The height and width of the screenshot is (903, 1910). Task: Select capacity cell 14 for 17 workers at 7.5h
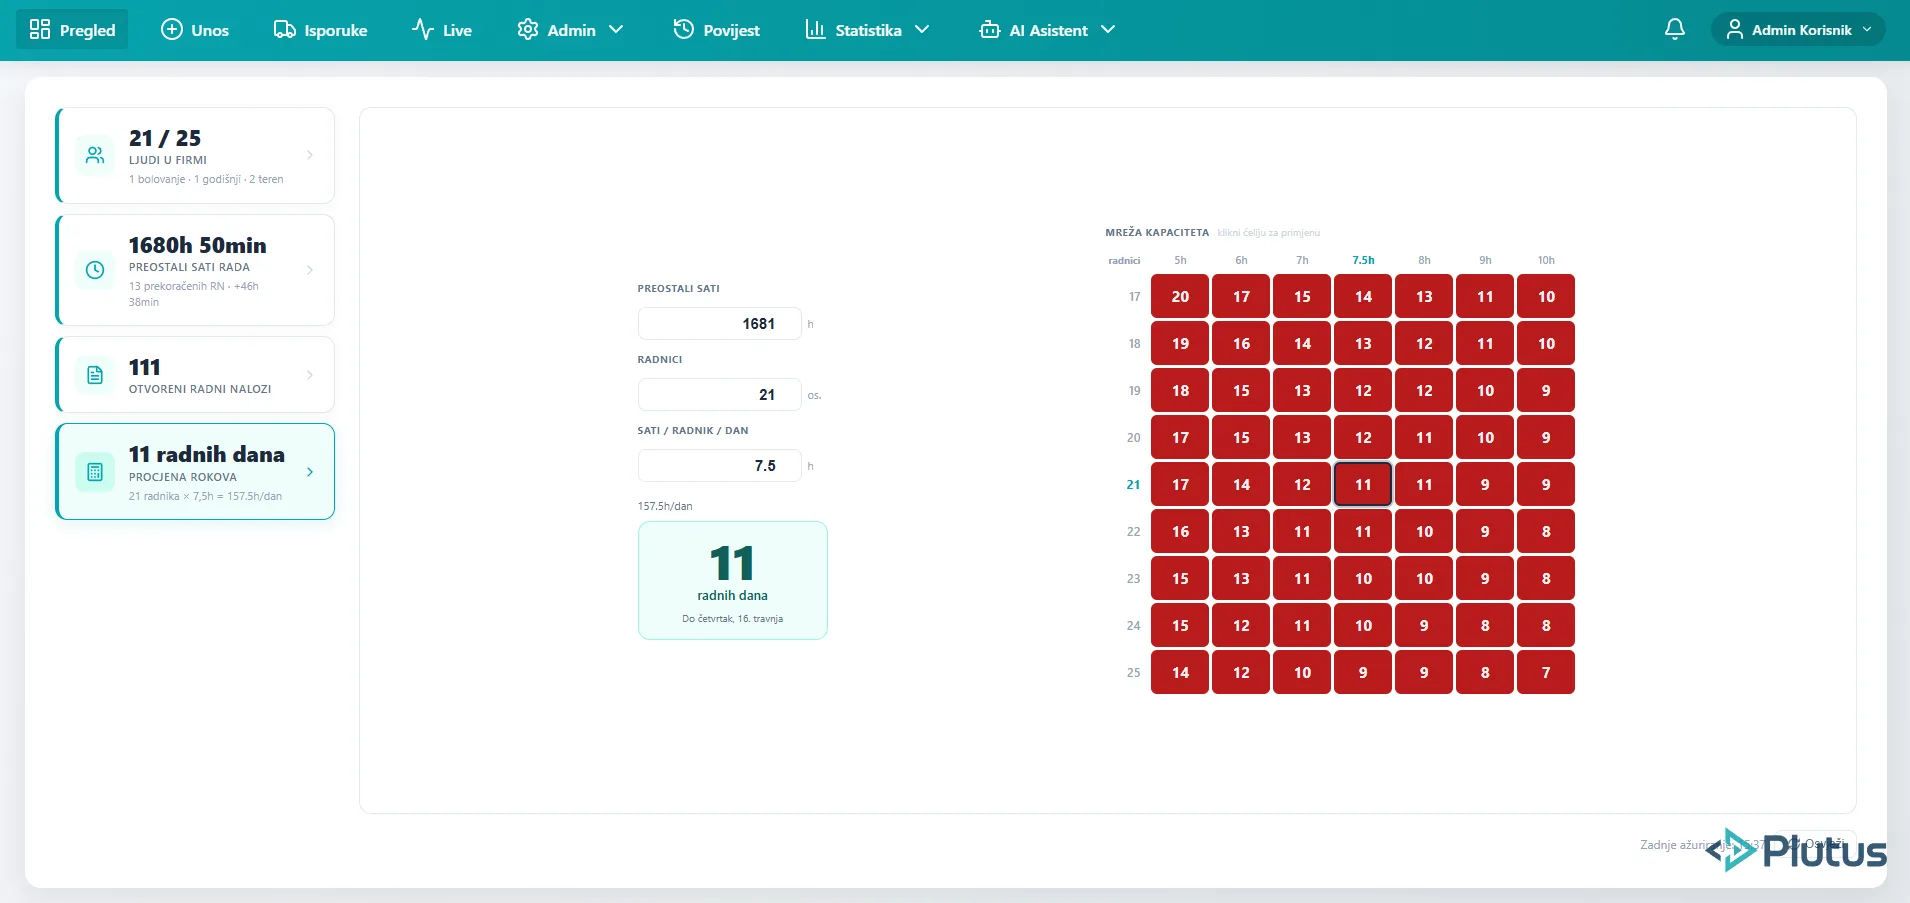click(1363, 296)
